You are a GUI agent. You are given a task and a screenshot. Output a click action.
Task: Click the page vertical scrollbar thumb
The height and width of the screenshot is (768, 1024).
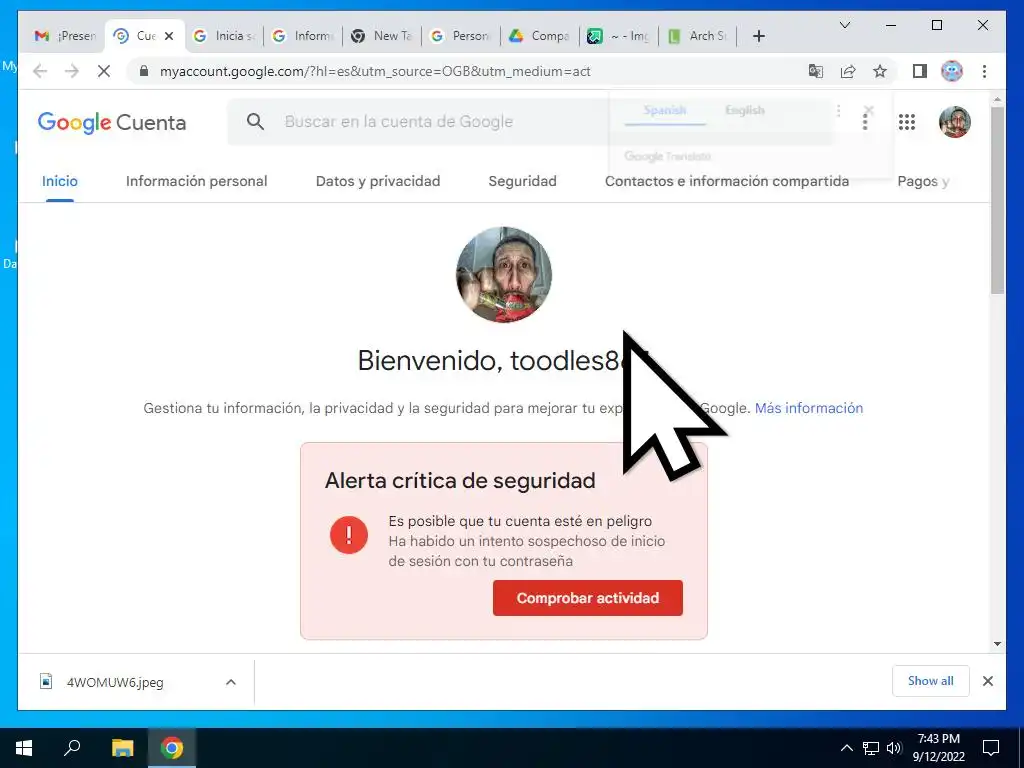(997, 199)
